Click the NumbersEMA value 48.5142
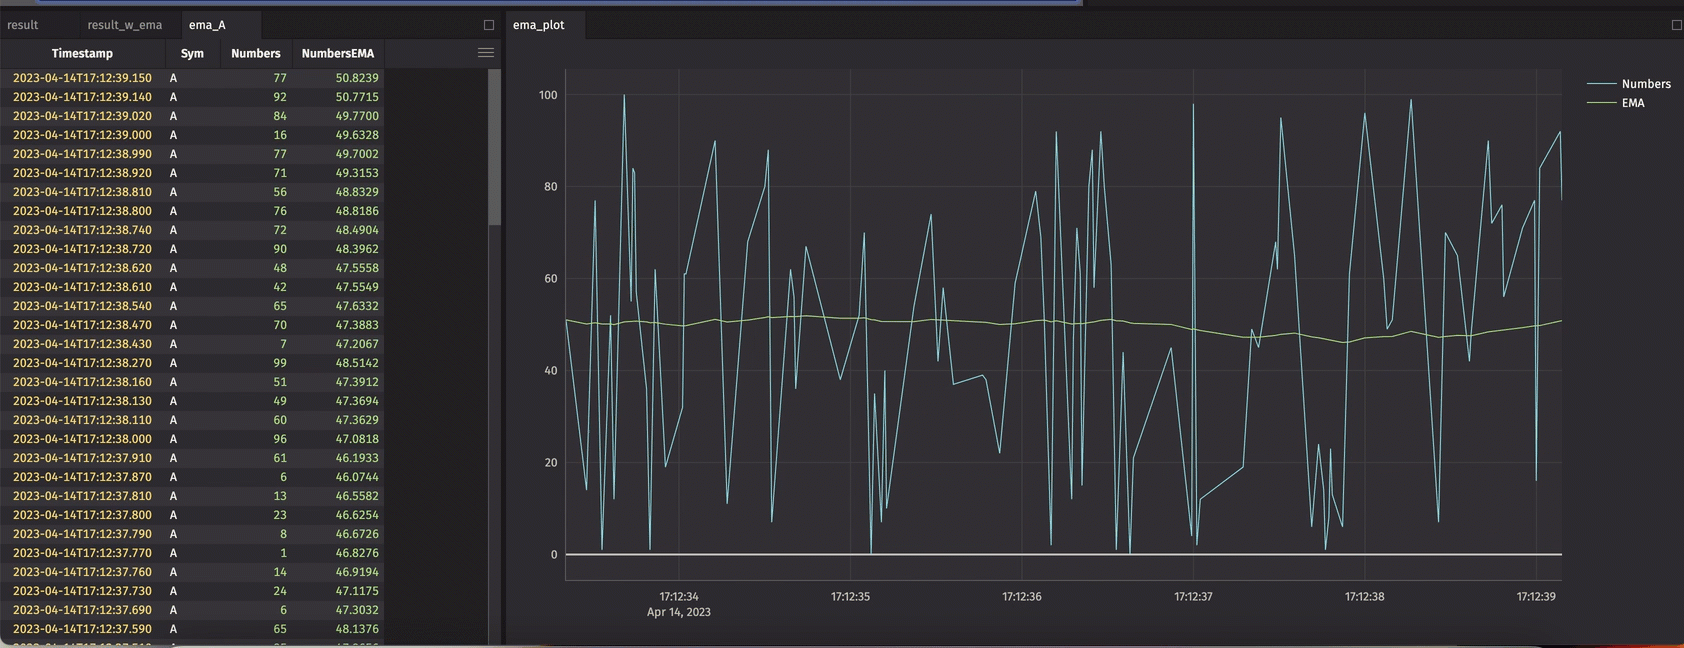The height and width of the screenshot is (648, 1684). [357, 363]
